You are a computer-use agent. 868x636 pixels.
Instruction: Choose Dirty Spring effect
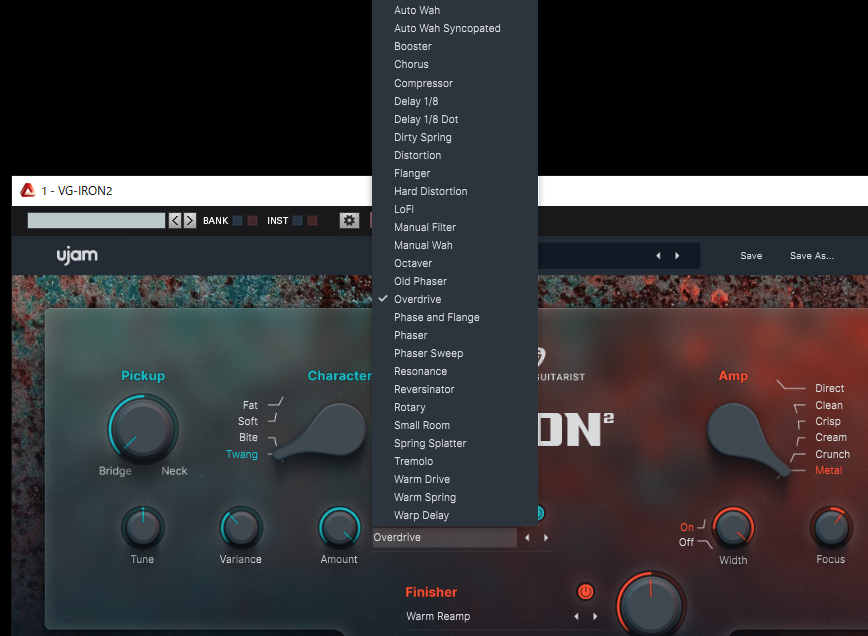pos(454,137)
